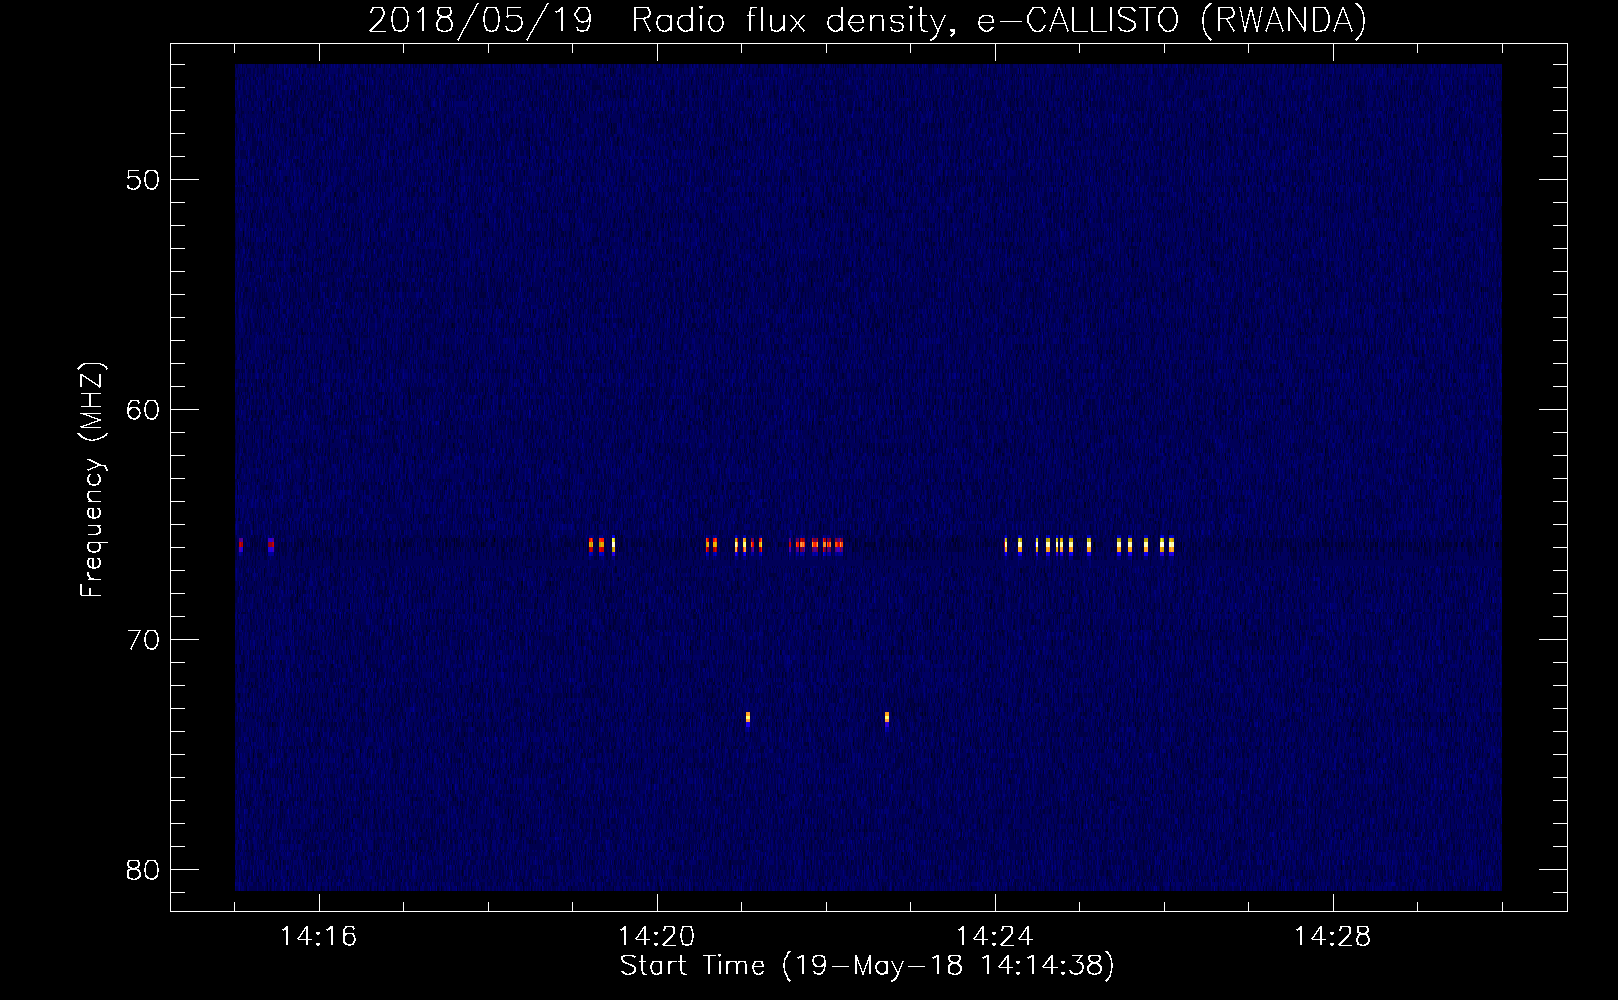Click the 50 frequency axis label
Image resolution: width=1618 pixels, height=1000 pixels.
(x=143, y=180)
